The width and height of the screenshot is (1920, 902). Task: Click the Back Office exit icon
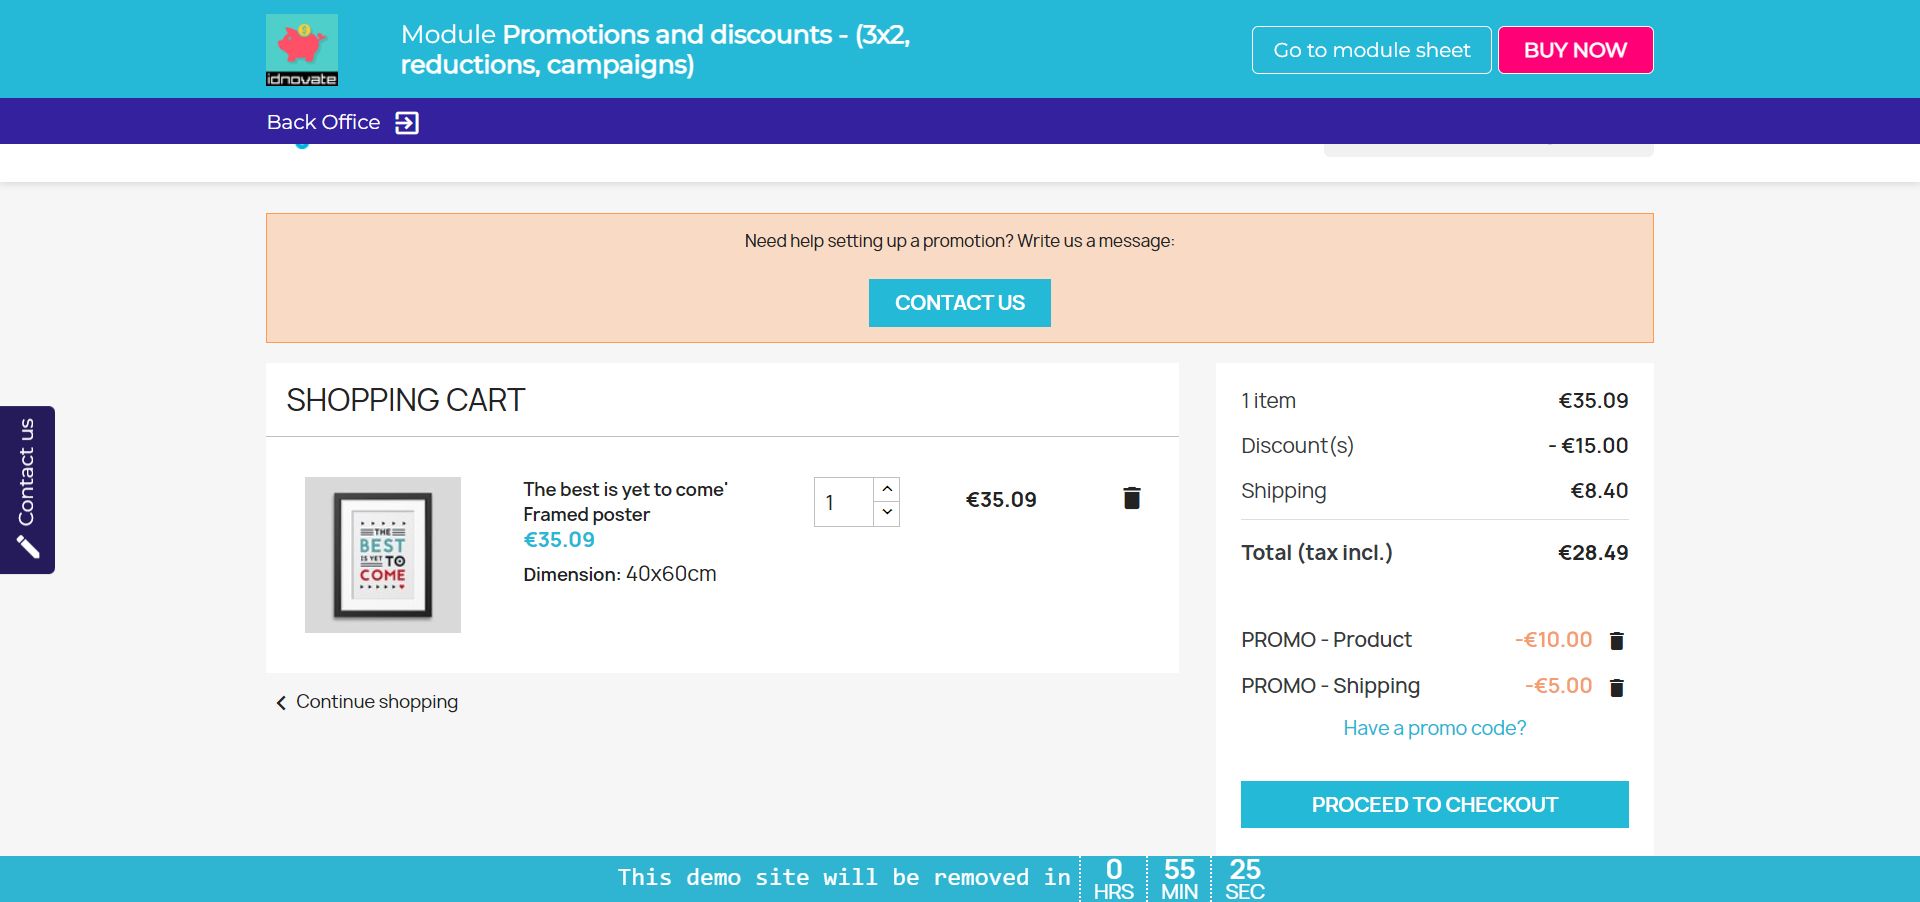click(x=407, y=123)
